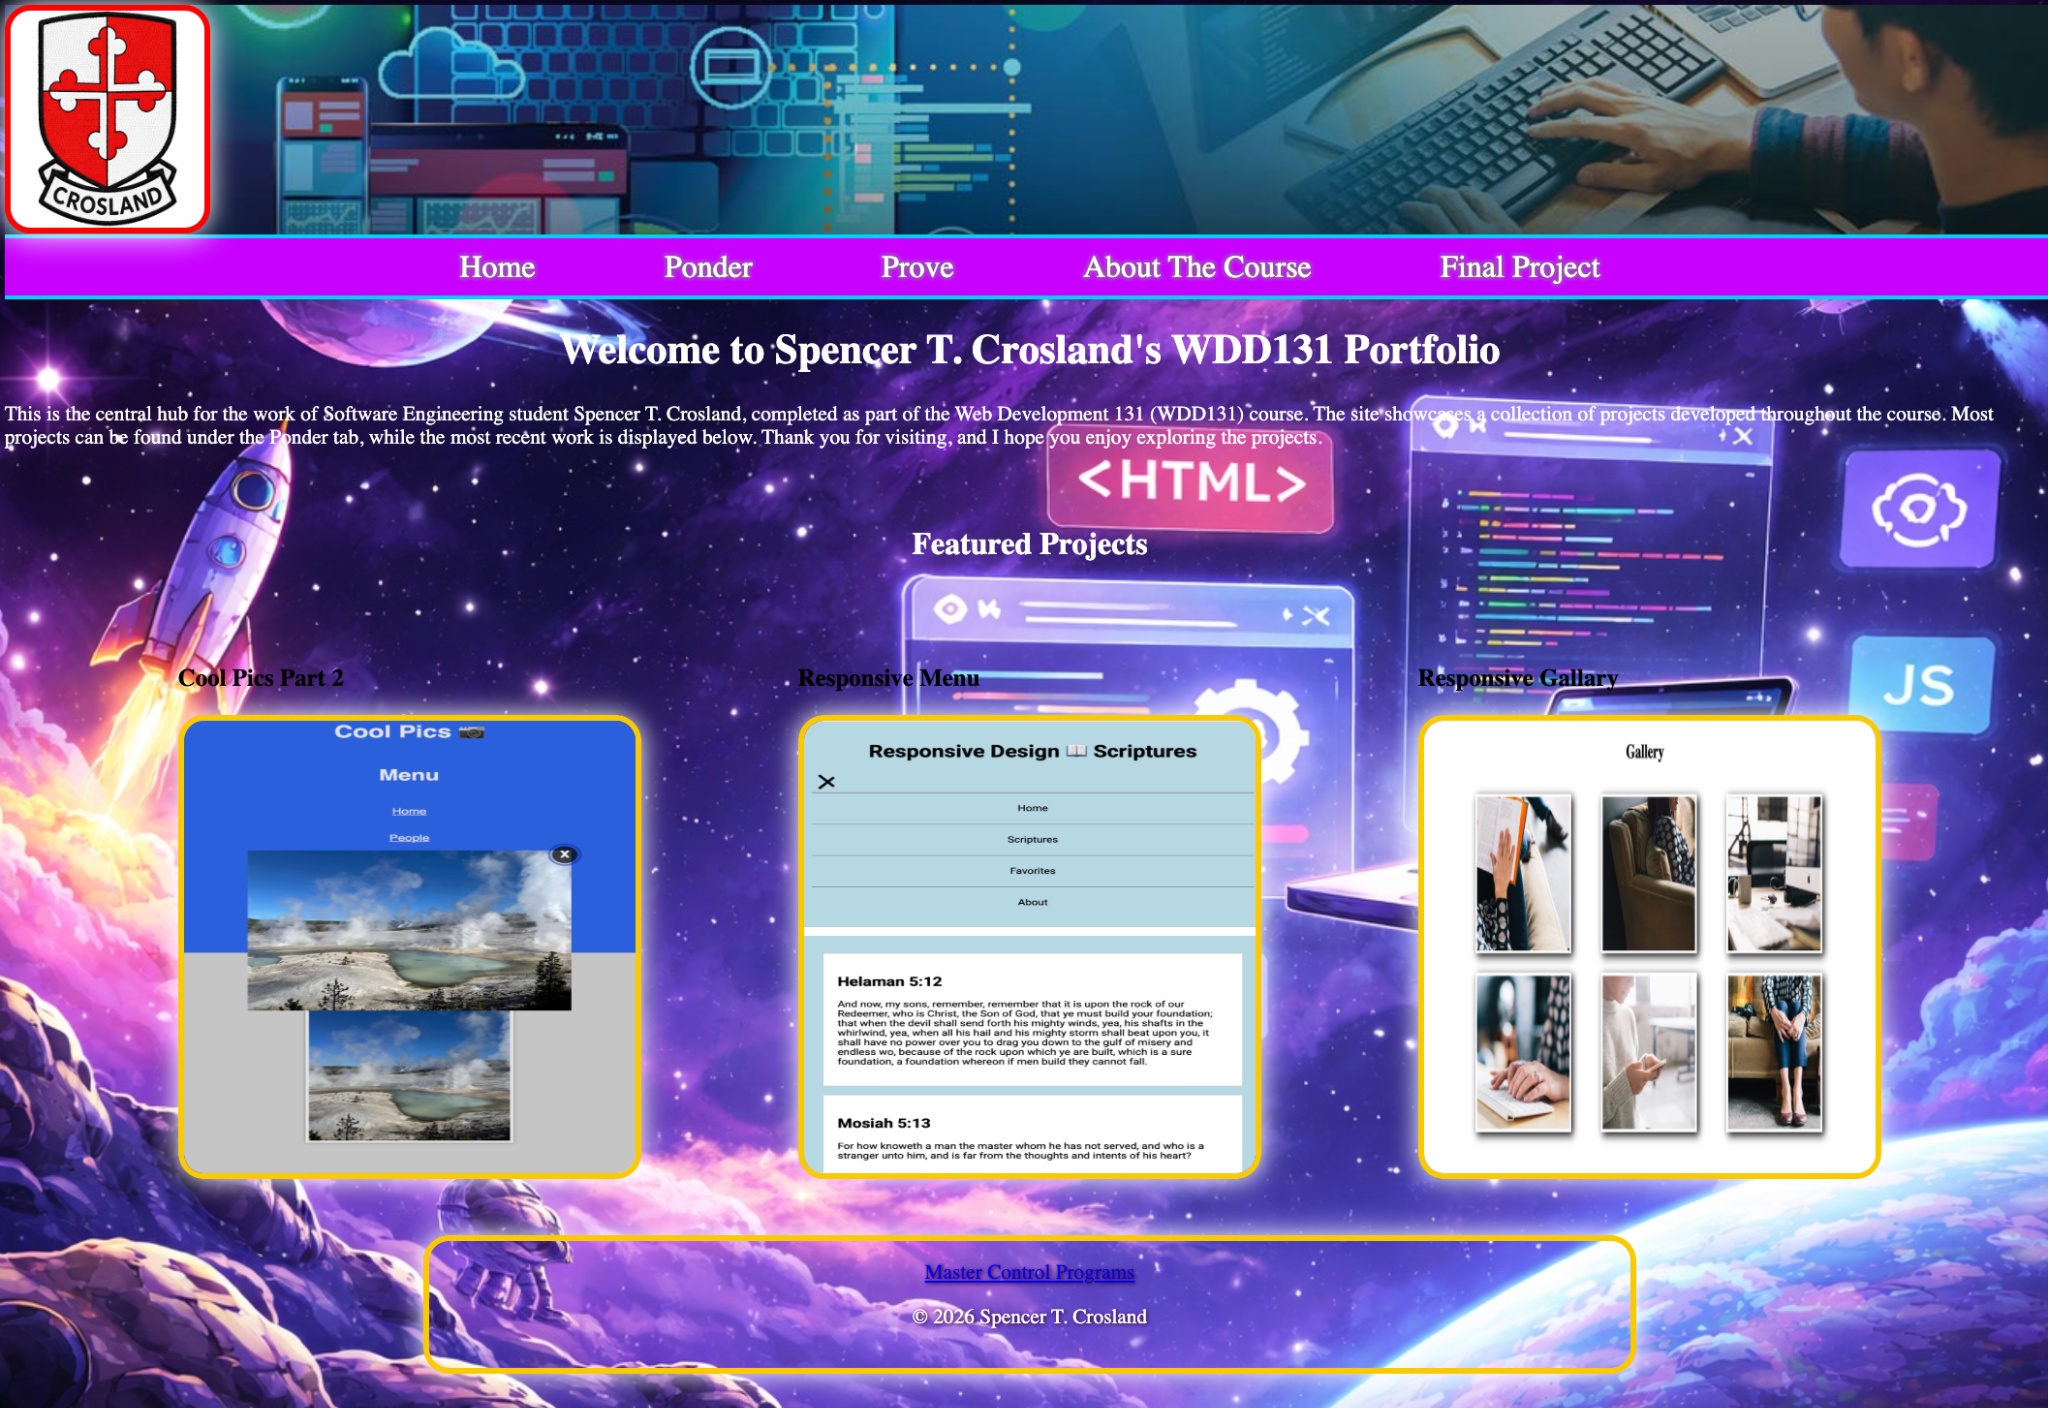This screenshot has height=1408, width=2048.
Task: Click the Home link in Cool Pics menu
Action: (409, 811)
